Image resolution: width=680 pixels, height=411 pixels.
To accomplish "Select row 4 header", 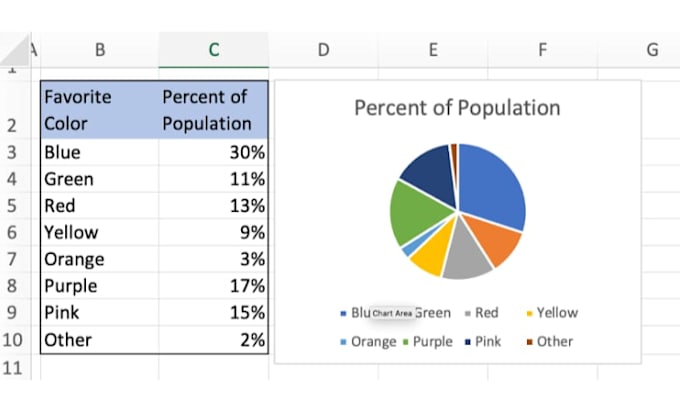I will pyautogui.click(x=15, y=179).
